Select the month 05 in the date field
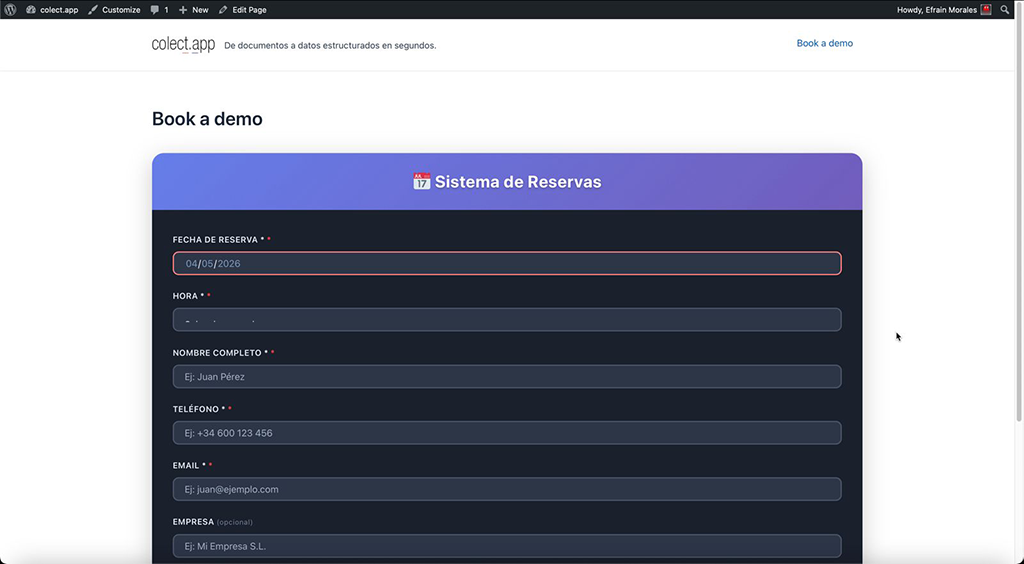This screenshot has width=1024, height=564. (207, 264)
